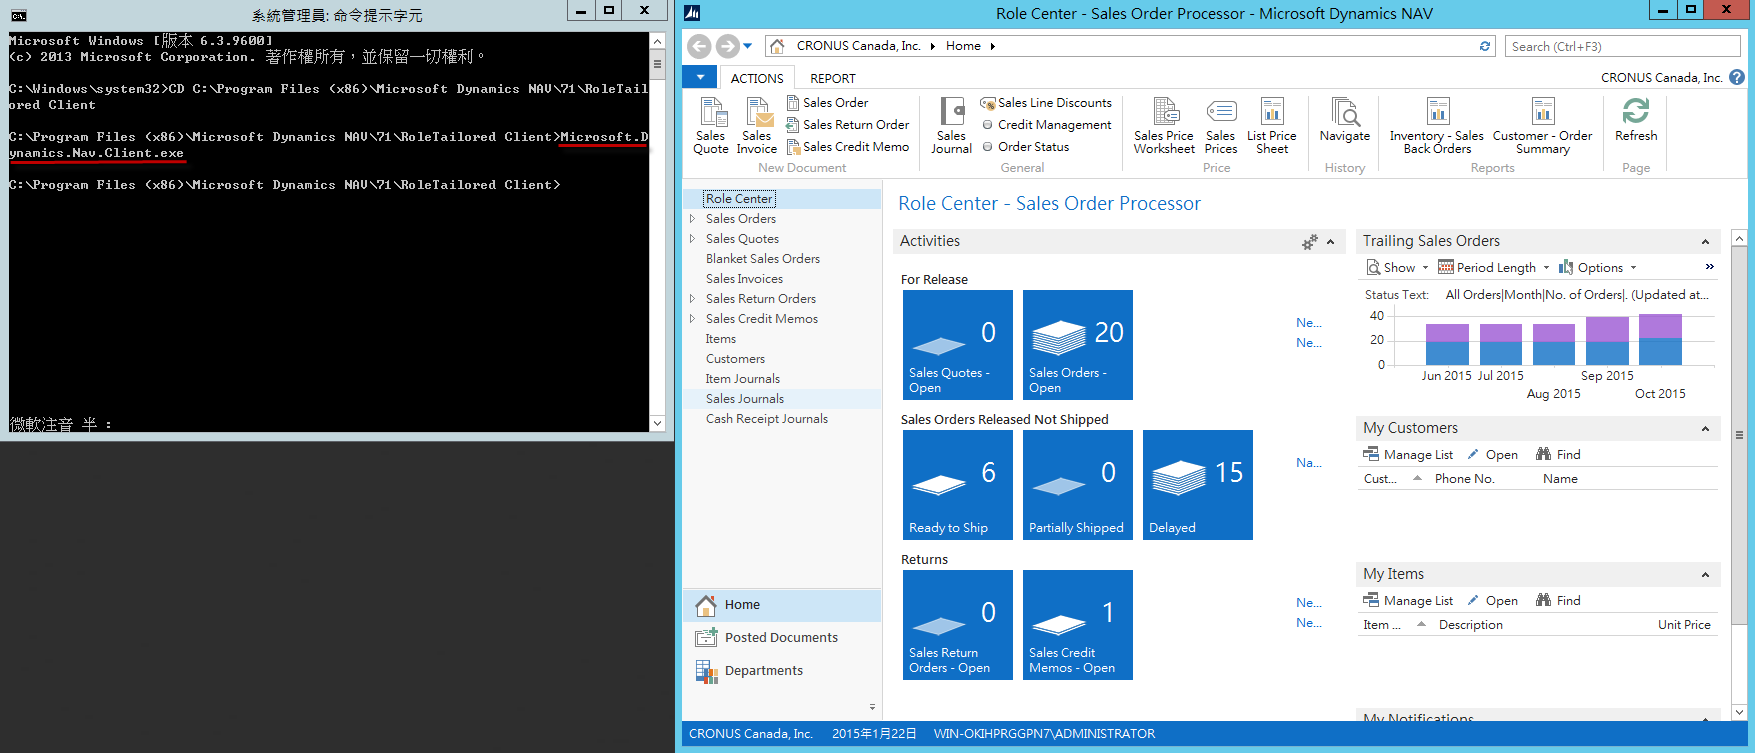Click the Command Prompt title bar icon

pyautogui.click(x=19, y=14)
